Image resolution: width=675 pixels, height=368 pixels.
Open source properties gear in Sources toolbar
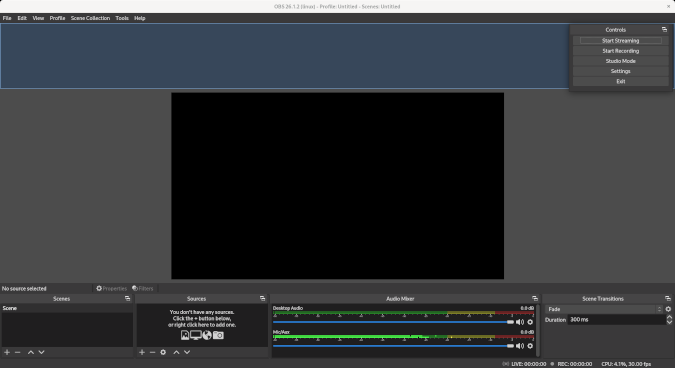click(x=163, y=352)
